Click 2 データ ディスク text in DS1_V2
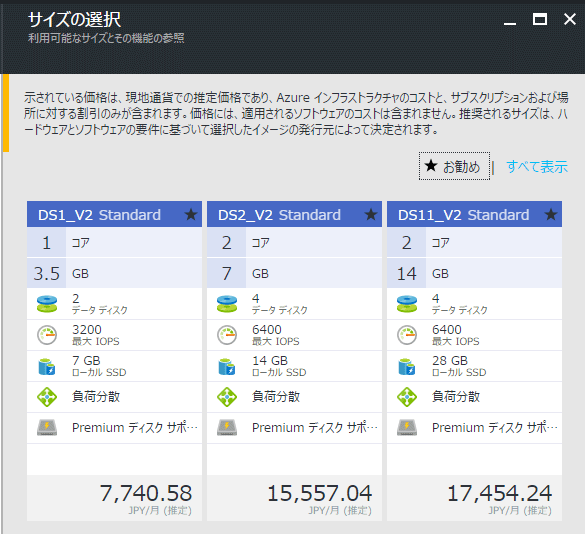The height and width of the screenshot is (534, 585). (100, 304)
